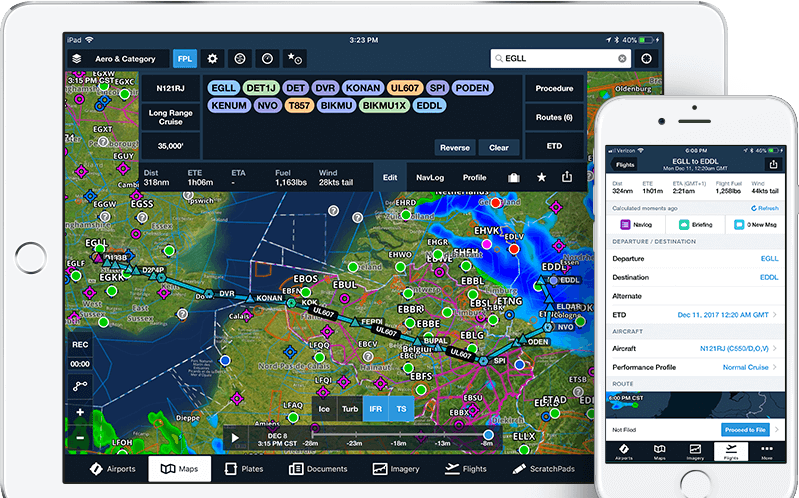Screen dimensions: 799x498
Task: Open the ScratchPads tab
Action: pos(543,469)
